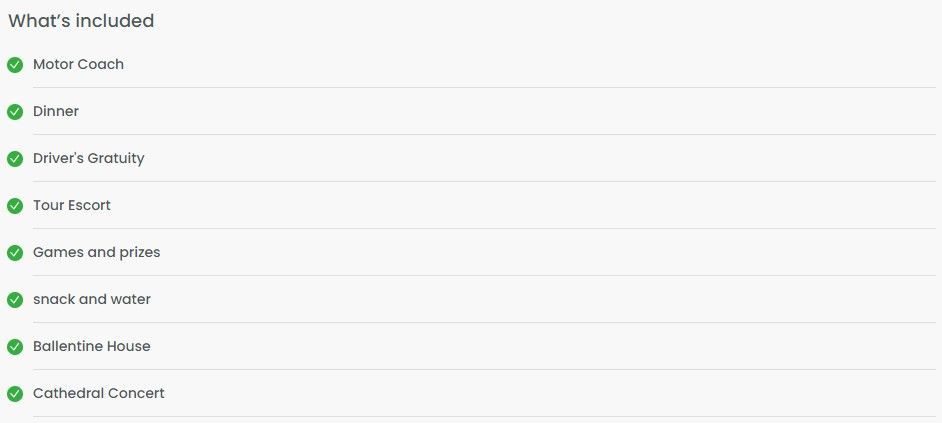942x423 pixels.
Task: Select the Motor Coach list item text
Action: pyautogui.click(x=78, y=64)
